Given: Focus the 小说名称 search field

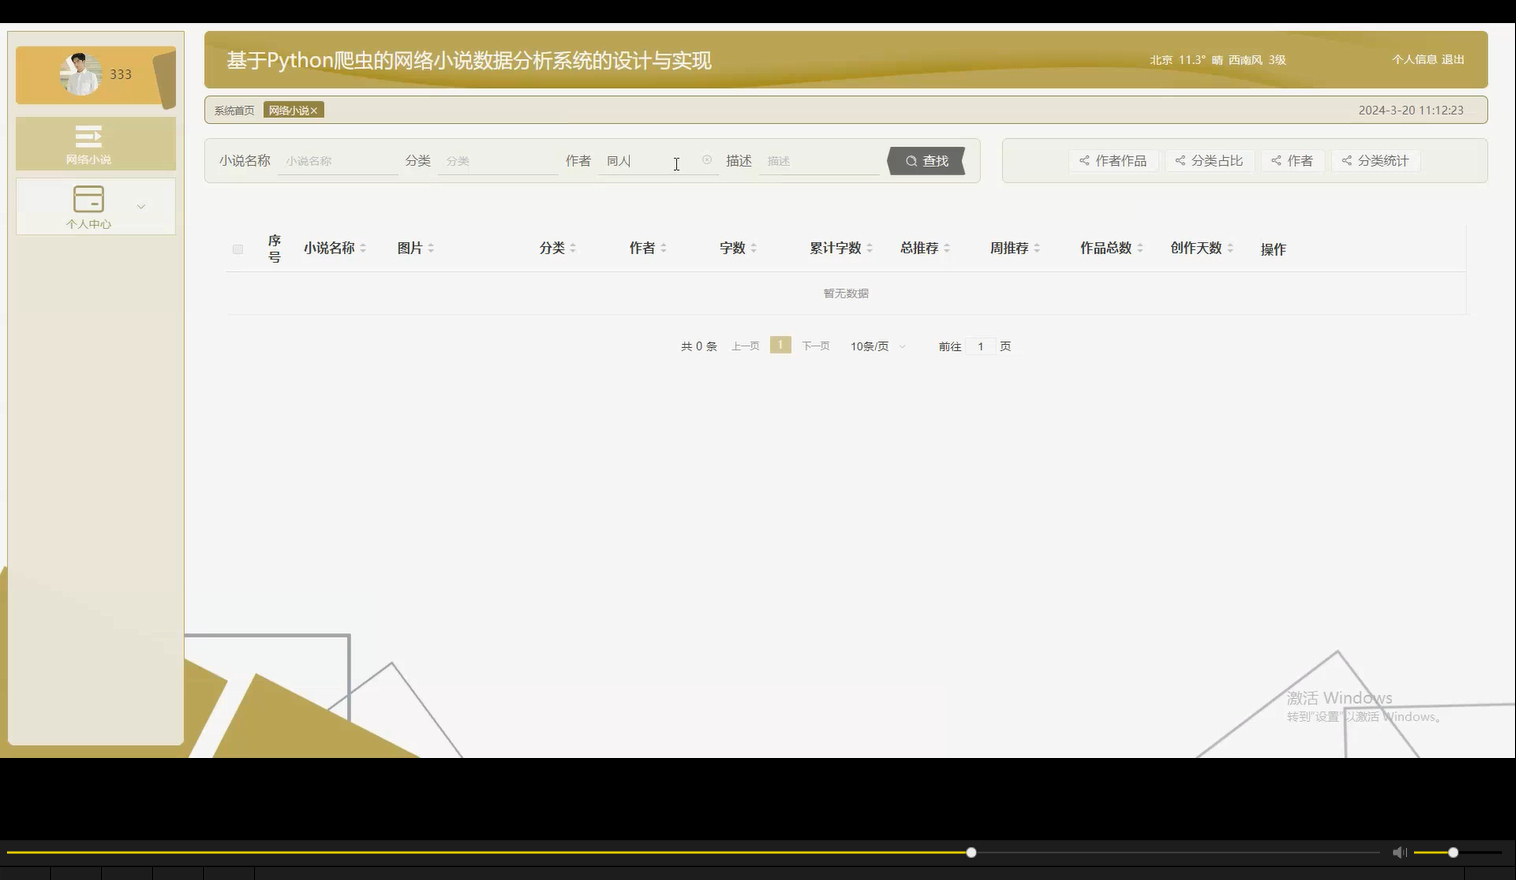Looking at the screenshot, I should tap(338, 161).
